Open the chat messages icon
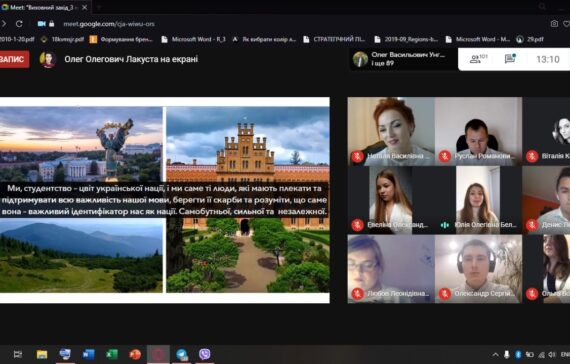Image resolution: width=570 pixels, height=364 pixels. tap(510, 59)
